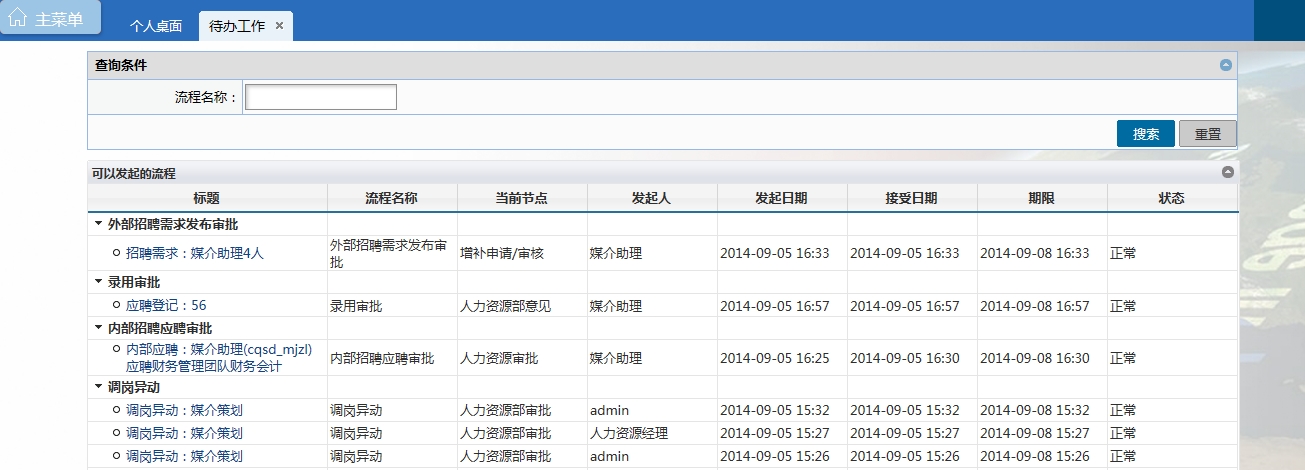Click 2014-09-08 15:27 deadline cell
The width and height of the screenshot is (1305, 470).
coord(1042,433)
